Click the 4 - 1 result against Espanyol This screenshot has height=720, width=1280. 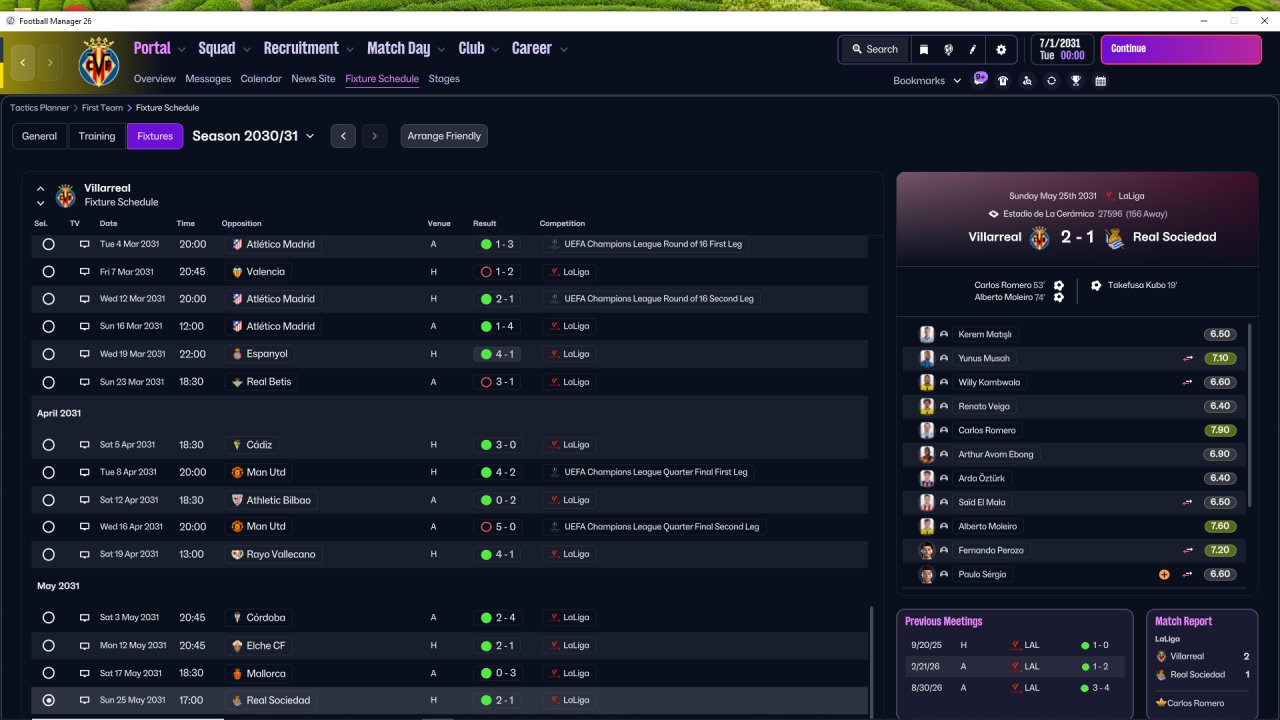(x=497, y=354)
